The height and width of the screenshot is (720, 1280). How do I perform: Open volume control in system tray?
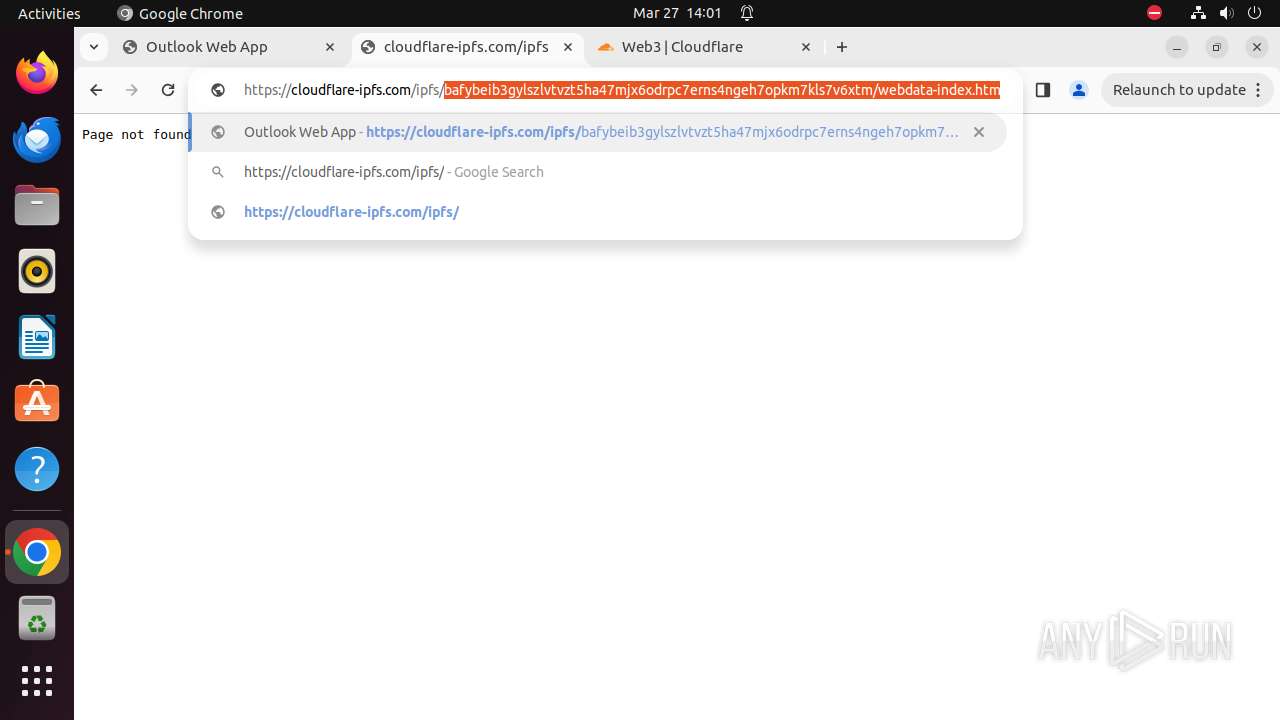[x=1226, y=13]
